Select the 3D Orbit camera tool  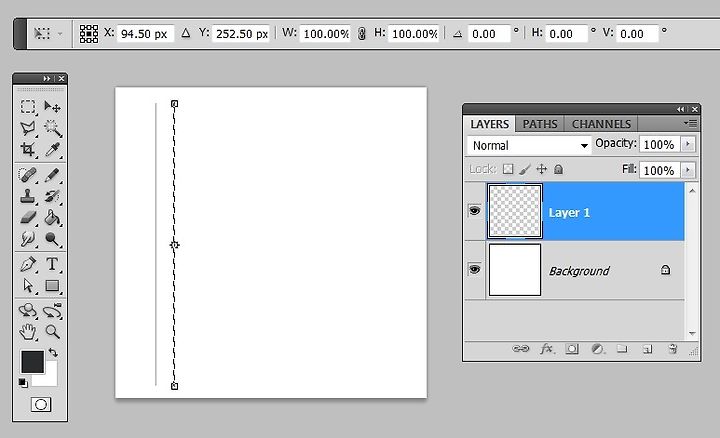tap(52, 311)
